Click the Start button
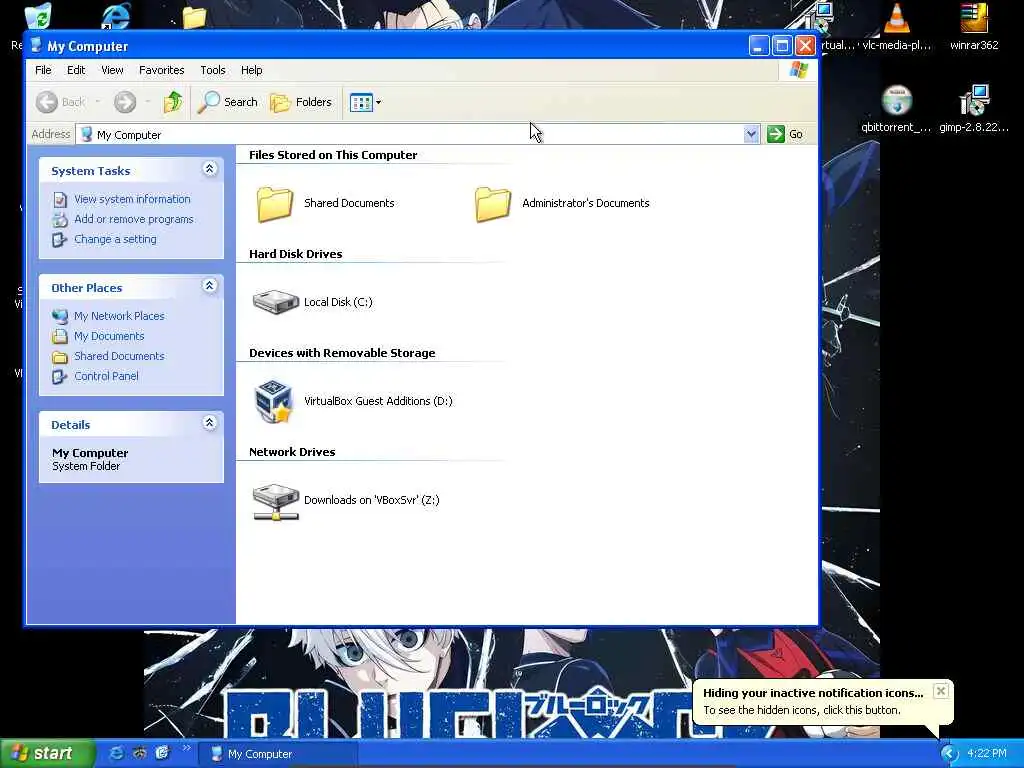The width and height of the screenshot is (1024, 768). click(46, 753)
